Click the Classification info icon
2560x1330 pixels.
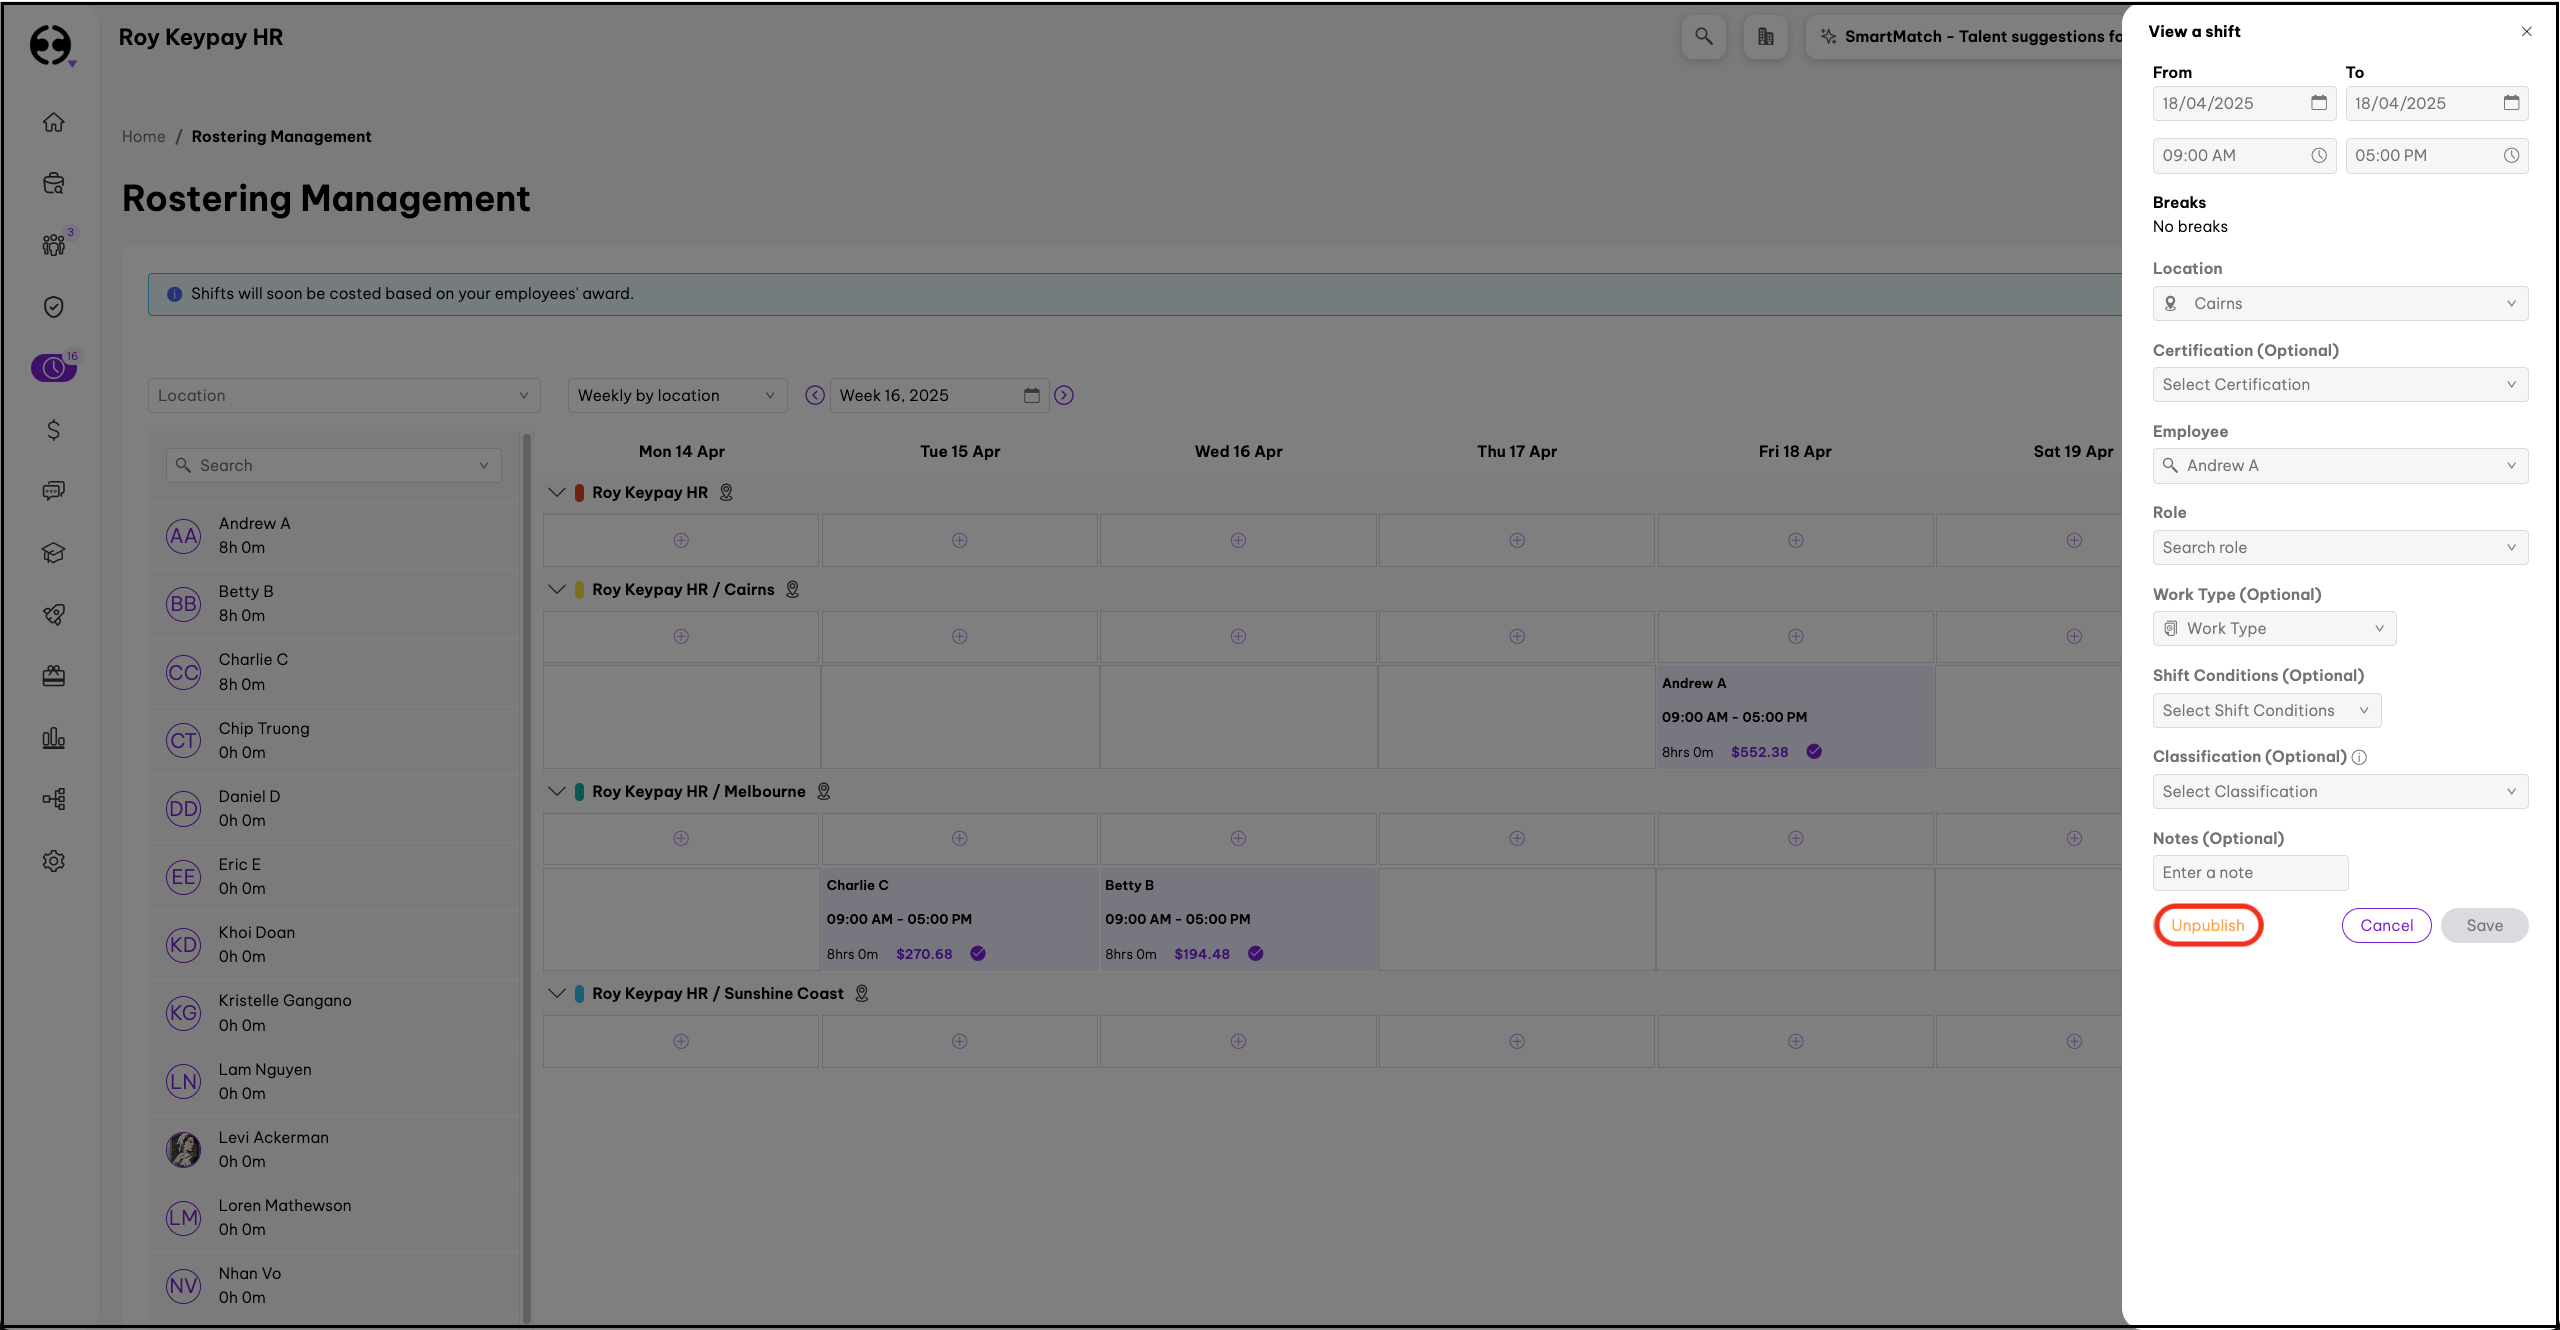tap(2359, 757)
